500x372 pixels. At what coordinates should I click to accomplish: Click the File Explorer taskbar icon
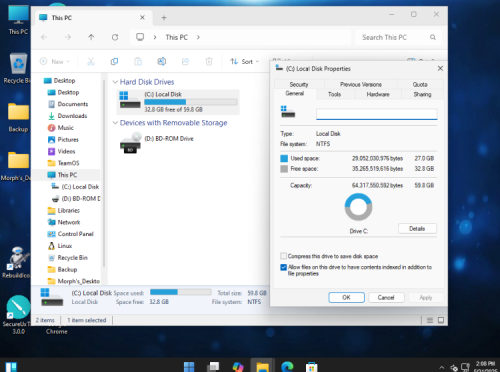[262, 367]
